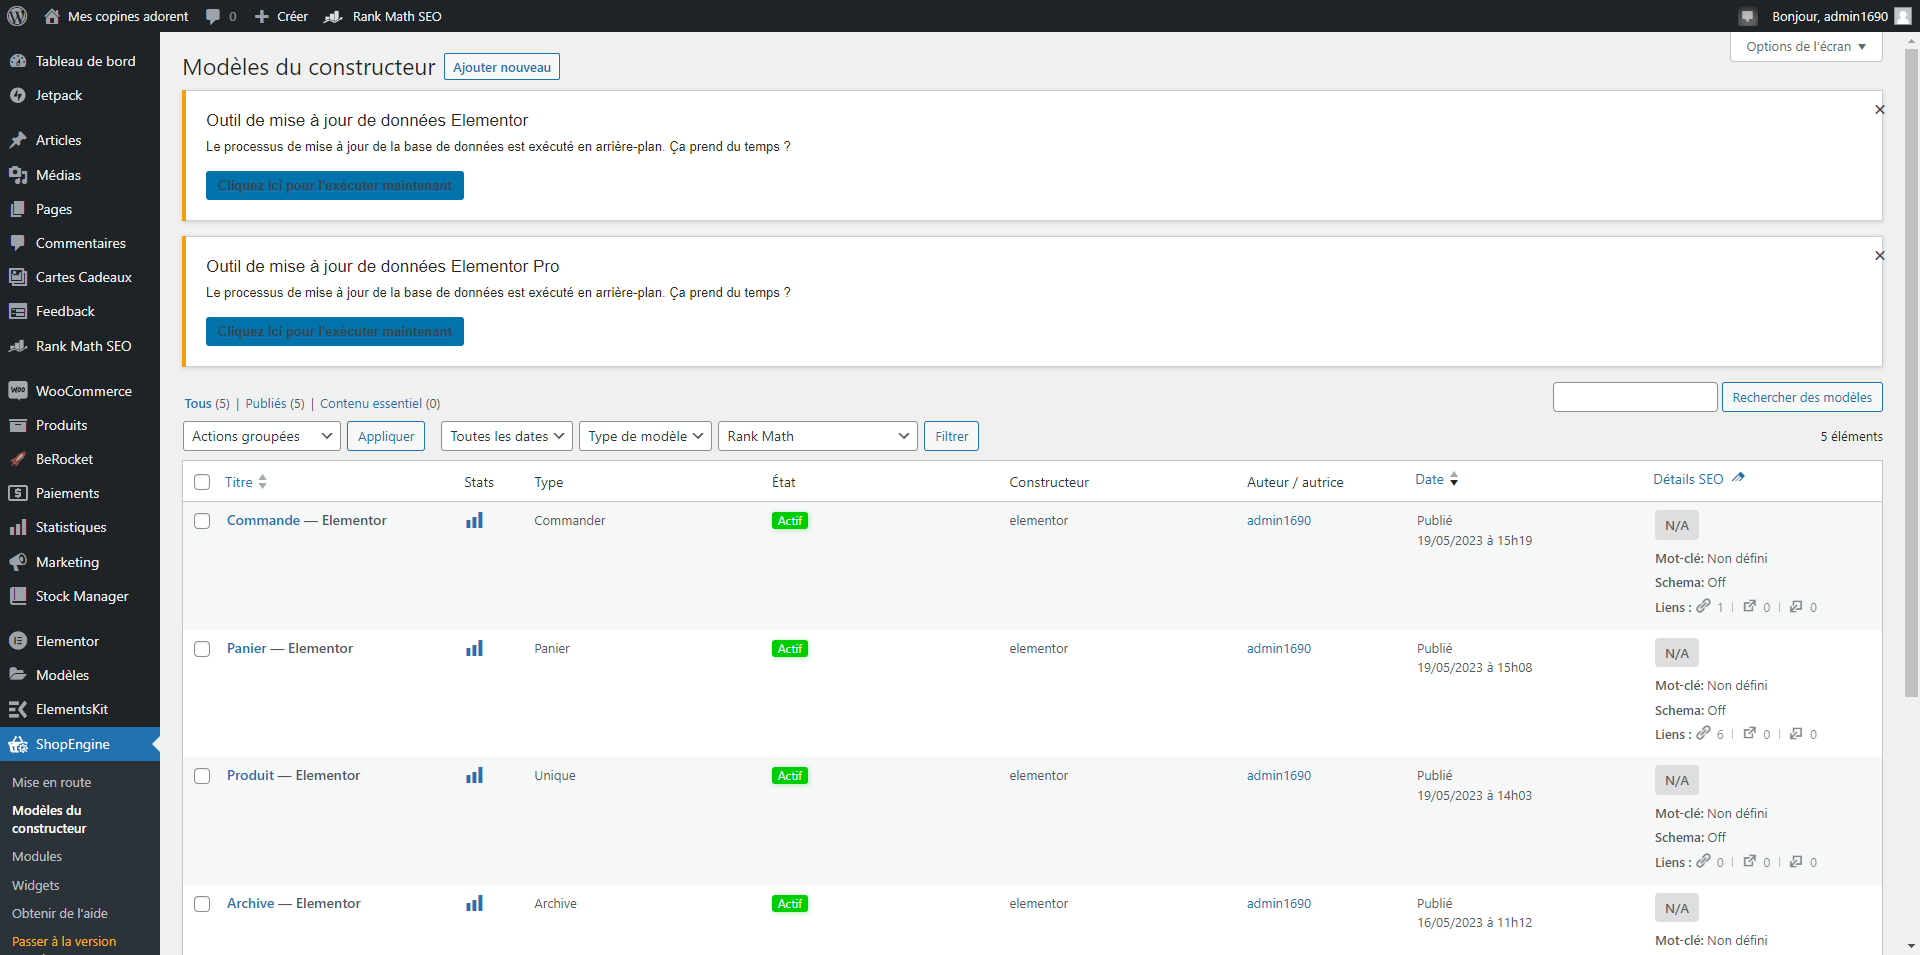The height and width of the screenshot is (955, 1920).
Task: Click Passer à la version upgrade link
Action: (x=64, y=942)
